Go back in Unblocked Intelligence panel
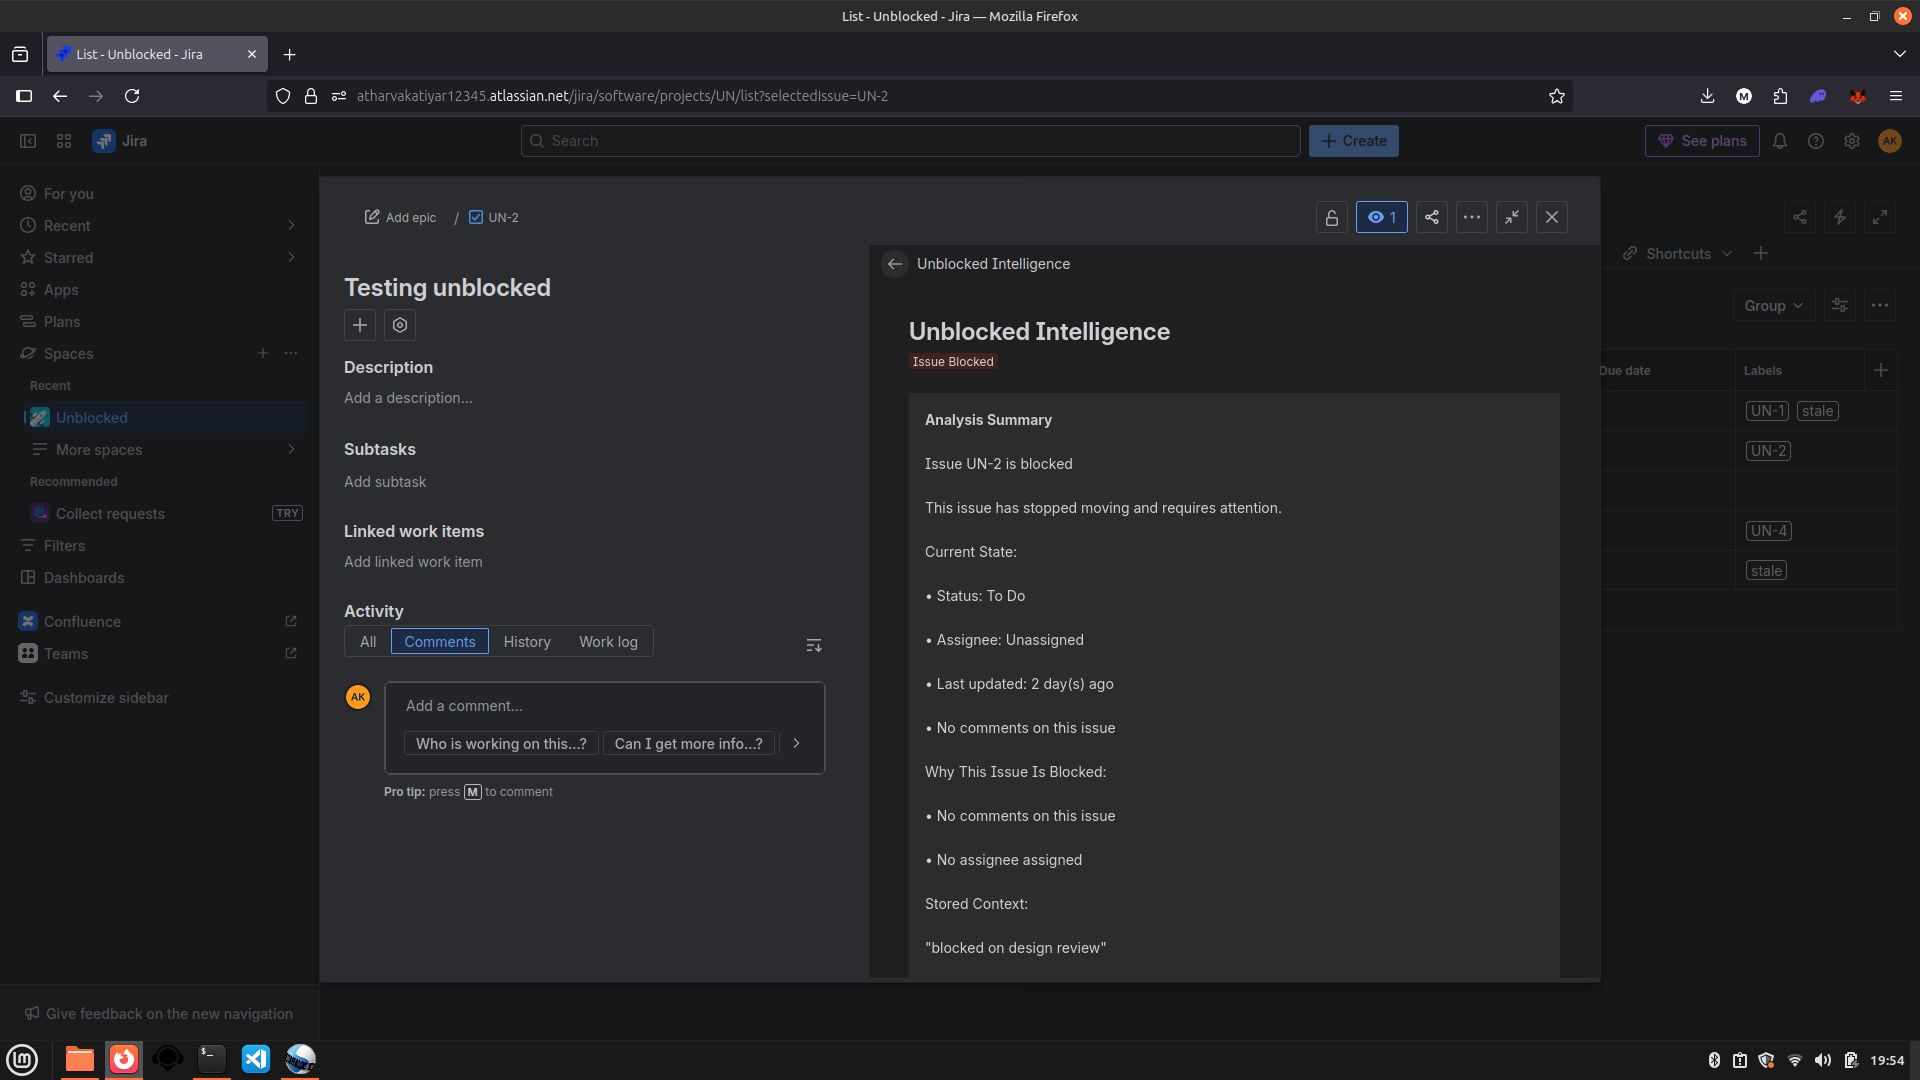This screenshot has width=1920, height=1080. (894, 264)
